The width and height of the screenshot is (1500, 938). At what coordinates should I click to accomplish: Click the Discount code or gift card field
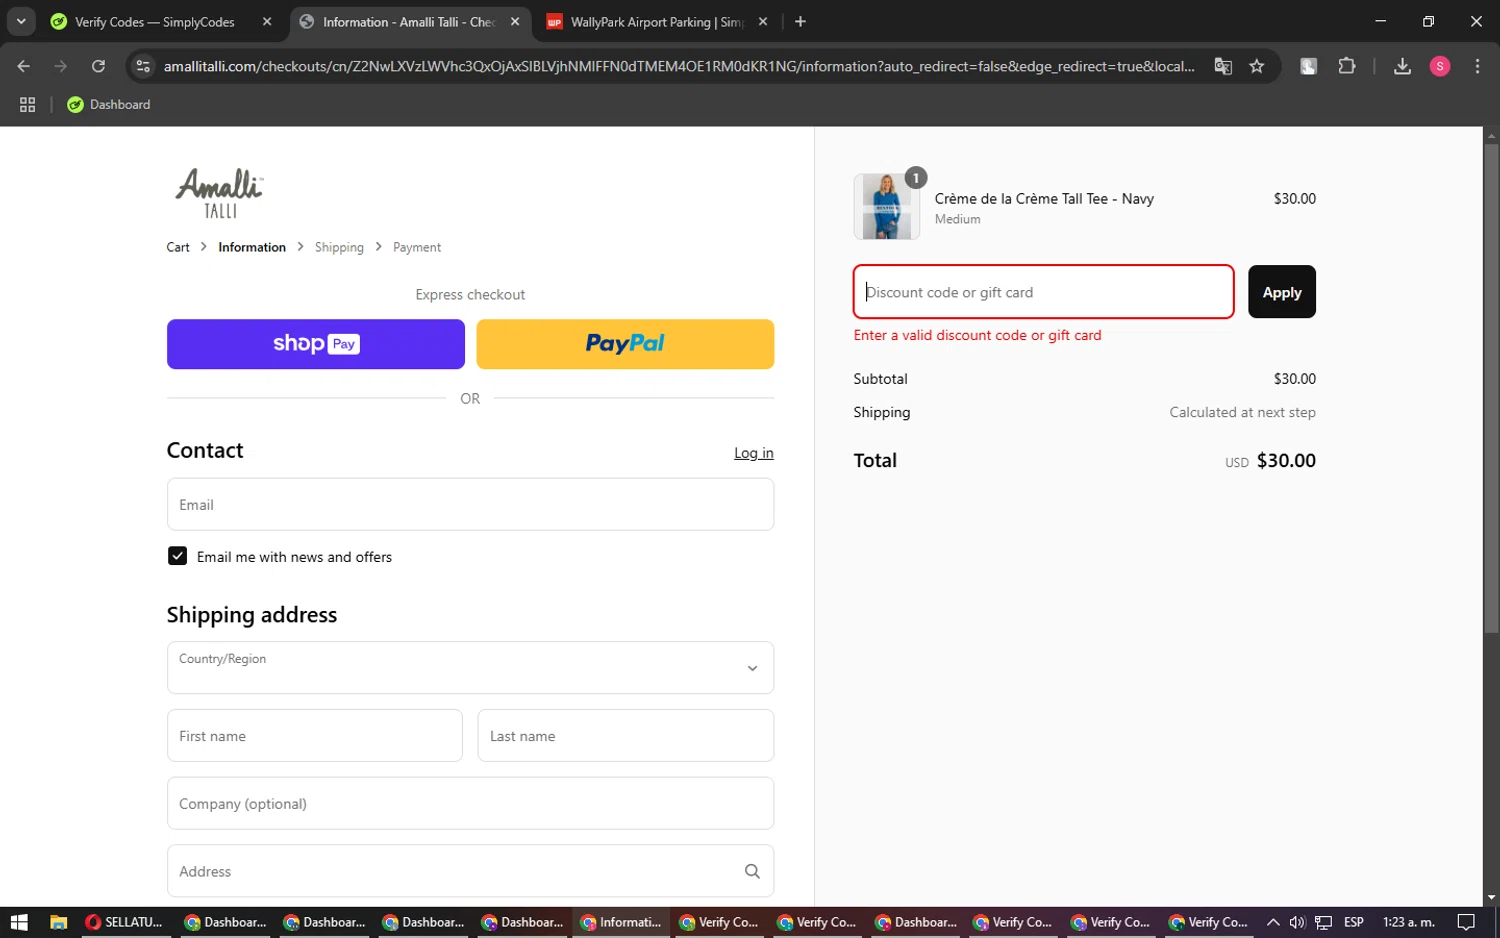coord(1043,292)
